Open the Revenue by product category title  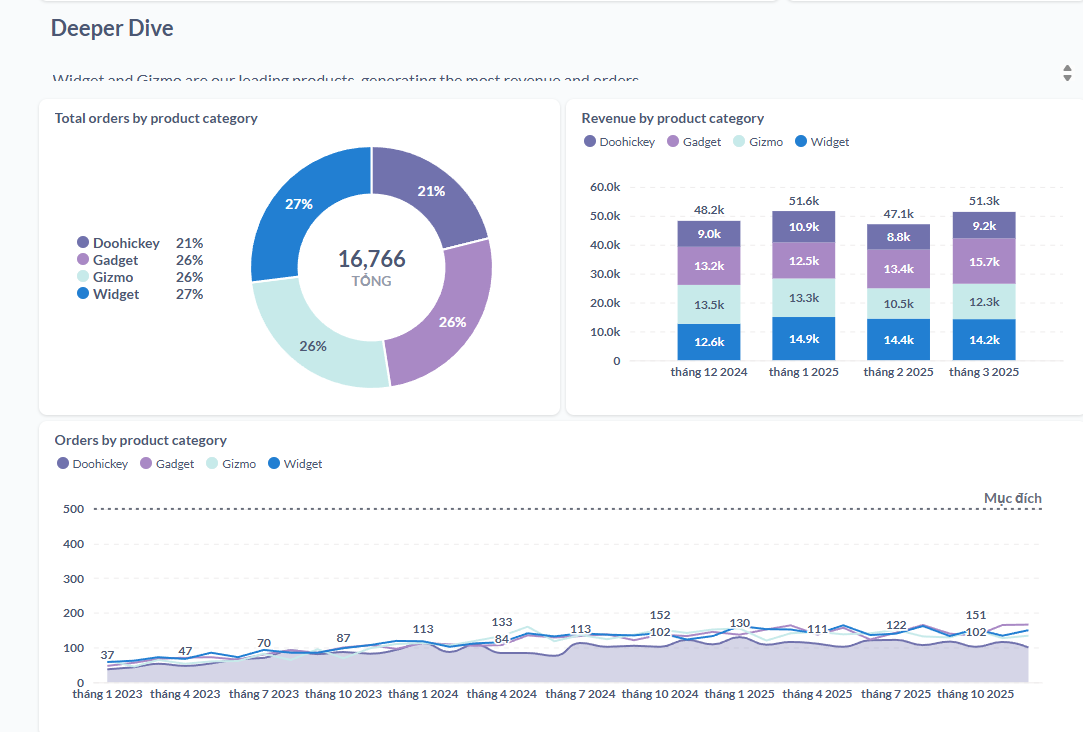672,118
